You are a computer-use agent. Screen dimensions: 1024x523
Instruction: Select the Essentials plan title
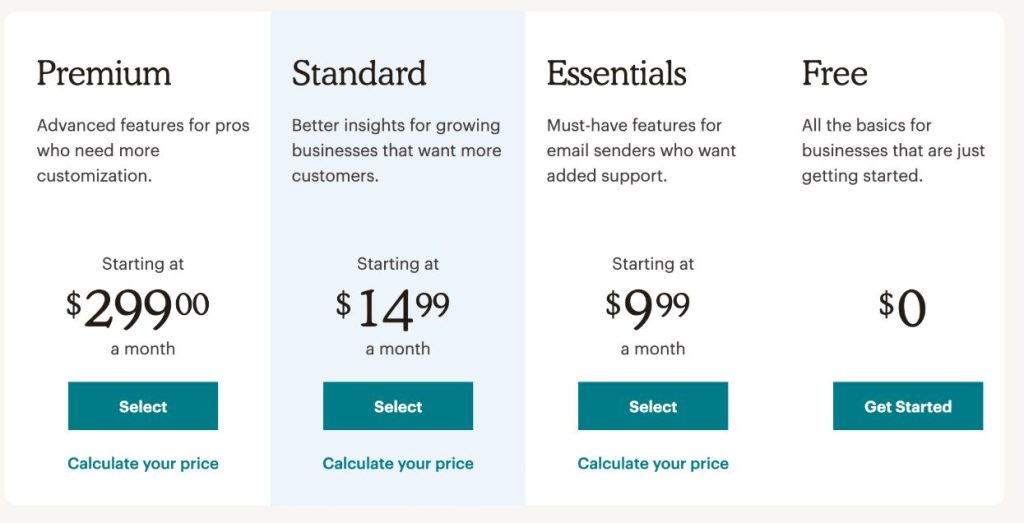(x=616, y=73)
